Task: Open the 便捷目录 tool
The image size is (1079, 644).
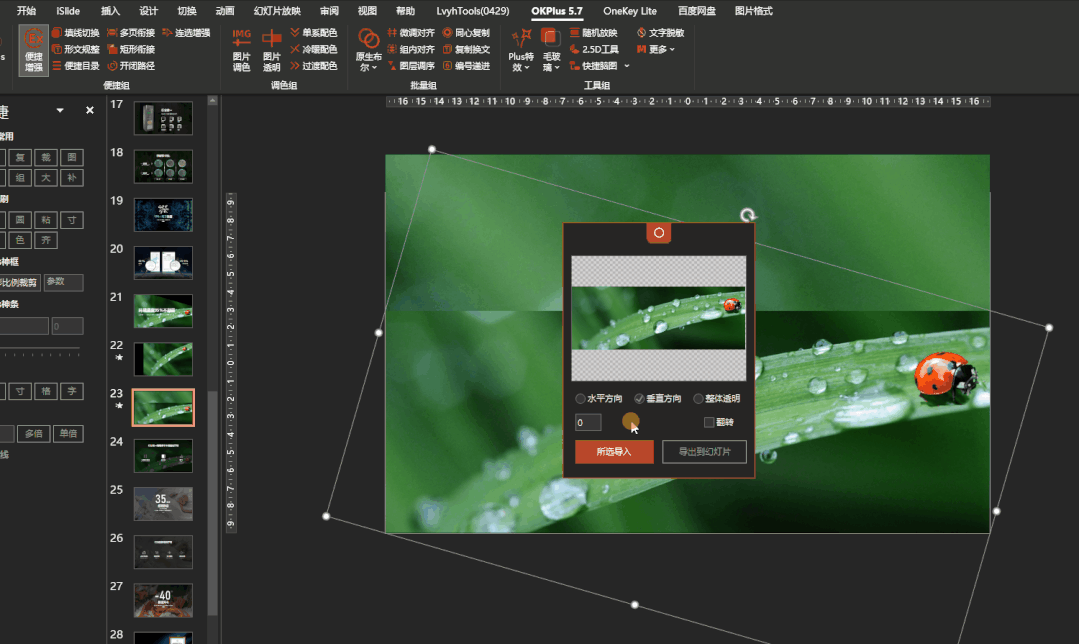Action: point(76,65)
